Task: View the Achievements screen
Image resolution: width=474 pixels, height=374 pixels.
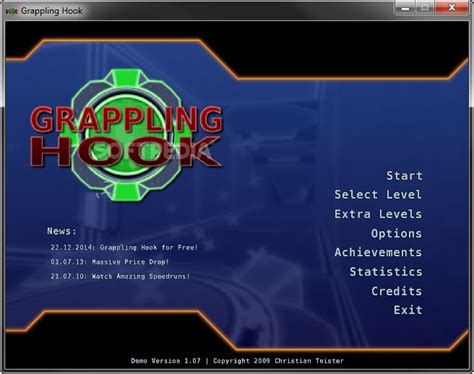Action: tap(378, 252)
